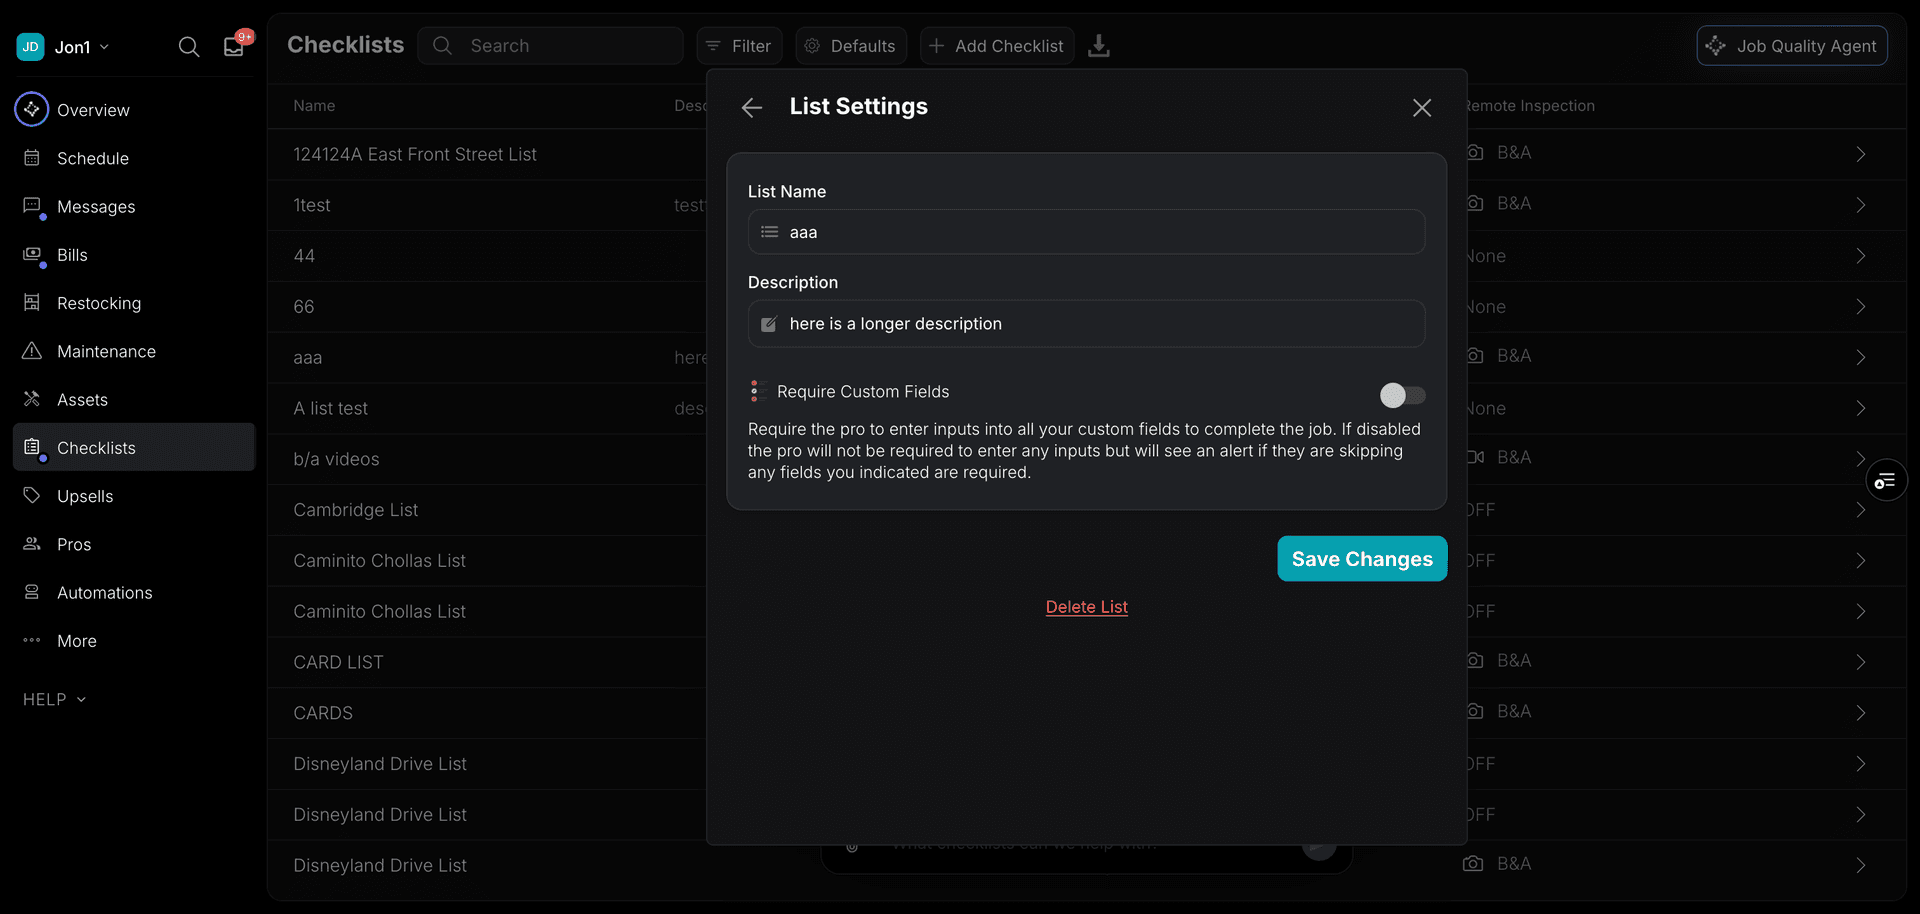Enable the Require Custom Fields toggle

tap(1403, 395)
